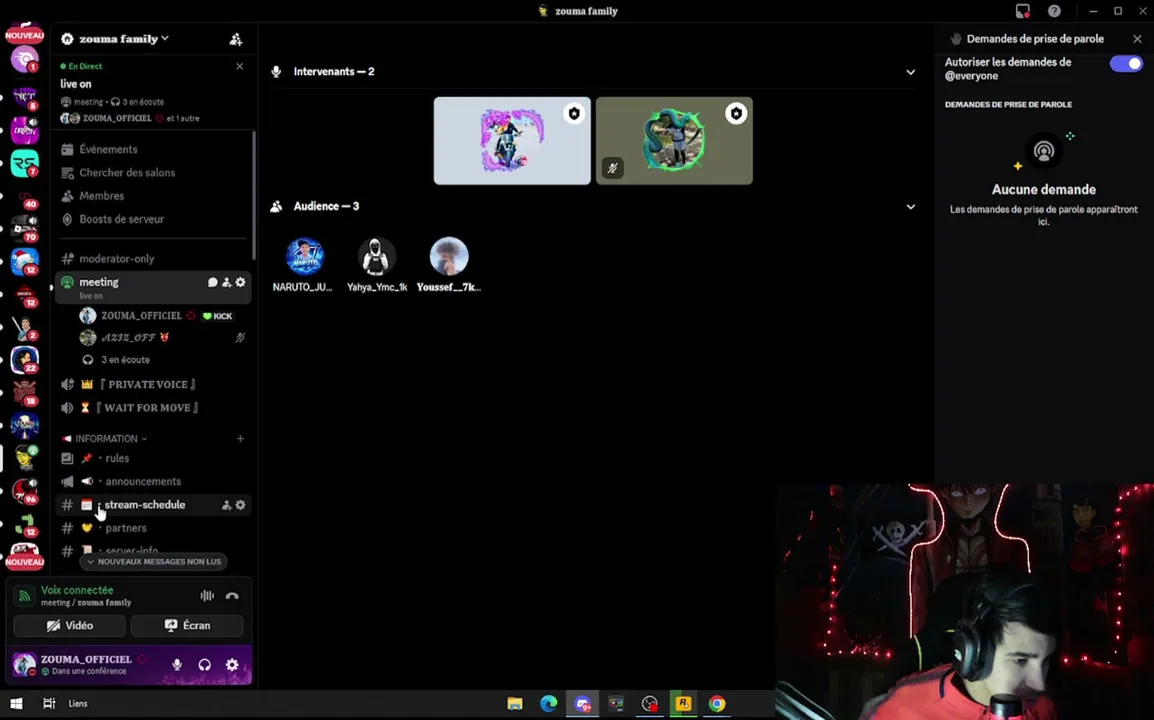Screen dimensions: 1154x720
Task: Click the invite people icon beside server name
Action: click(236, 39)
